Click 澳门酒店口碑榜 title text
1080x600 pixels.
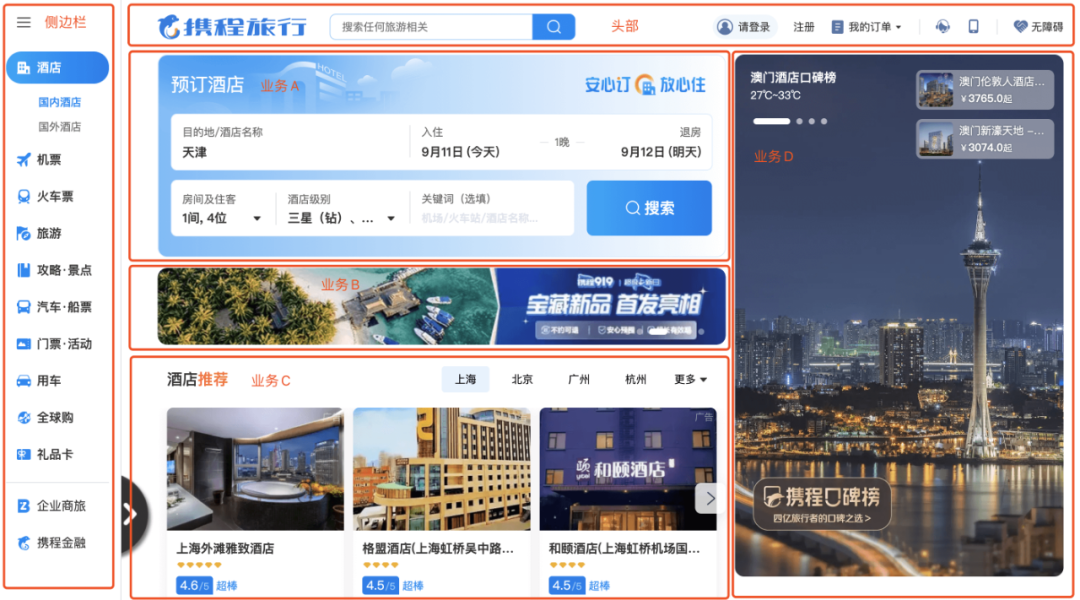pos(793,78)
